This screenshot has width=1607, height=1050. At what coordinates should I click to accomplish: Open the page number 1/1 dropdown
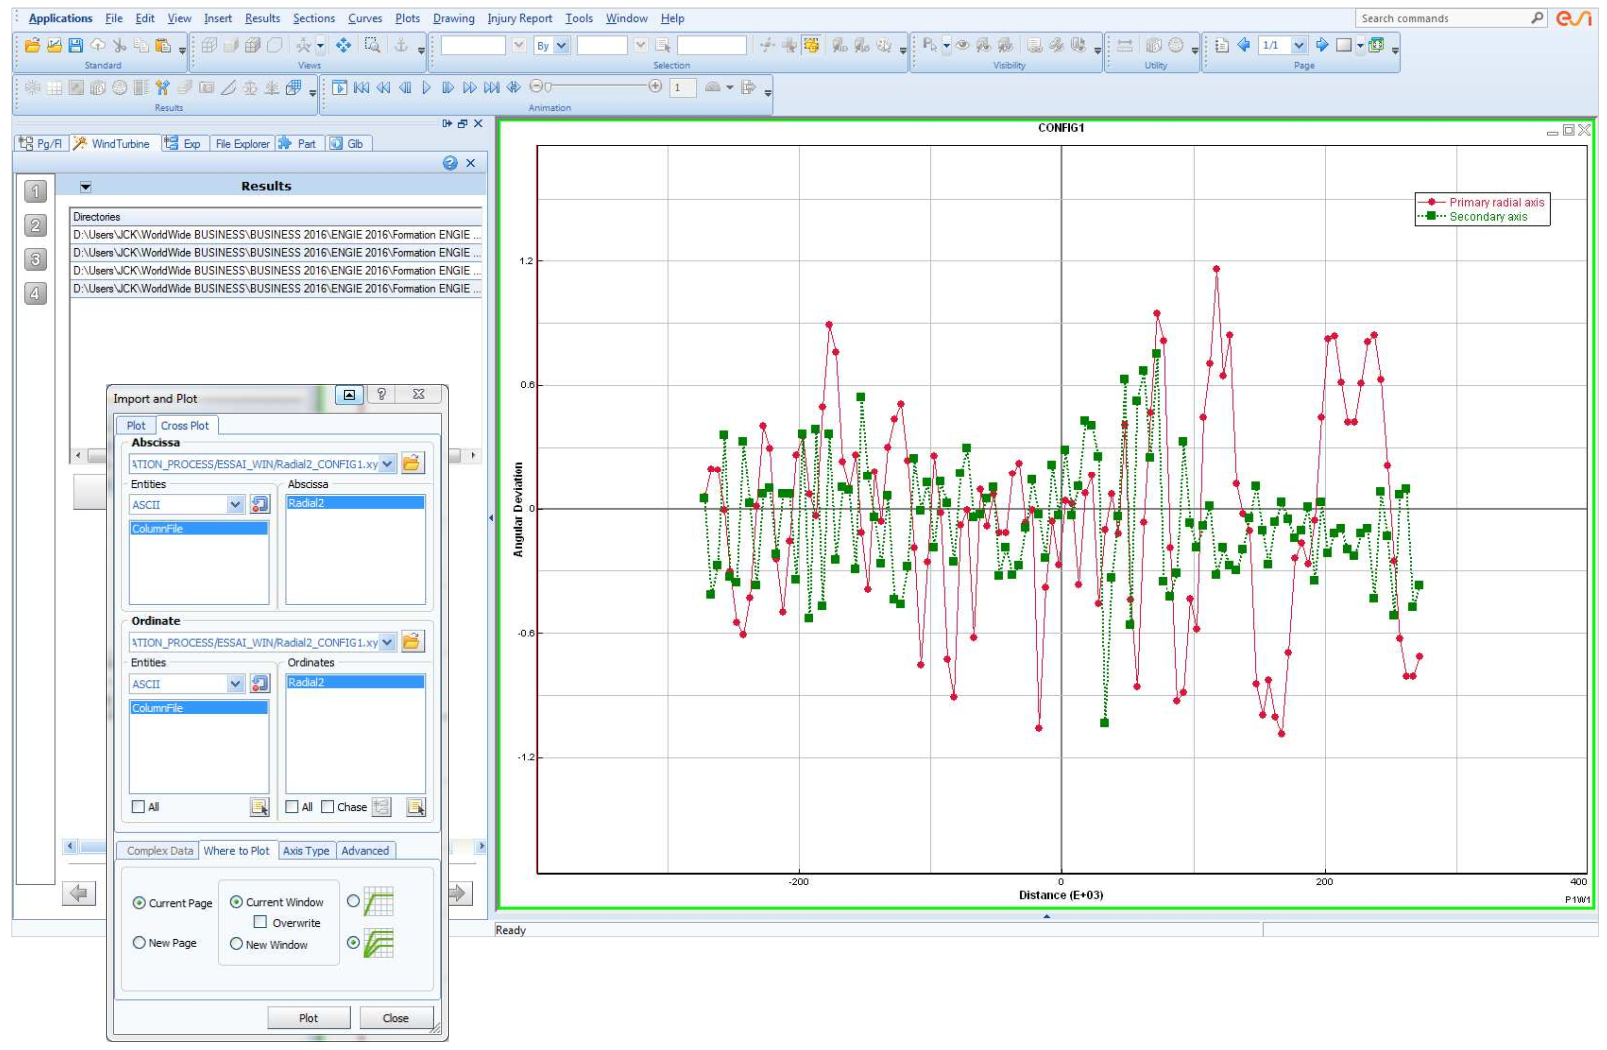(x=1299, y=45)
